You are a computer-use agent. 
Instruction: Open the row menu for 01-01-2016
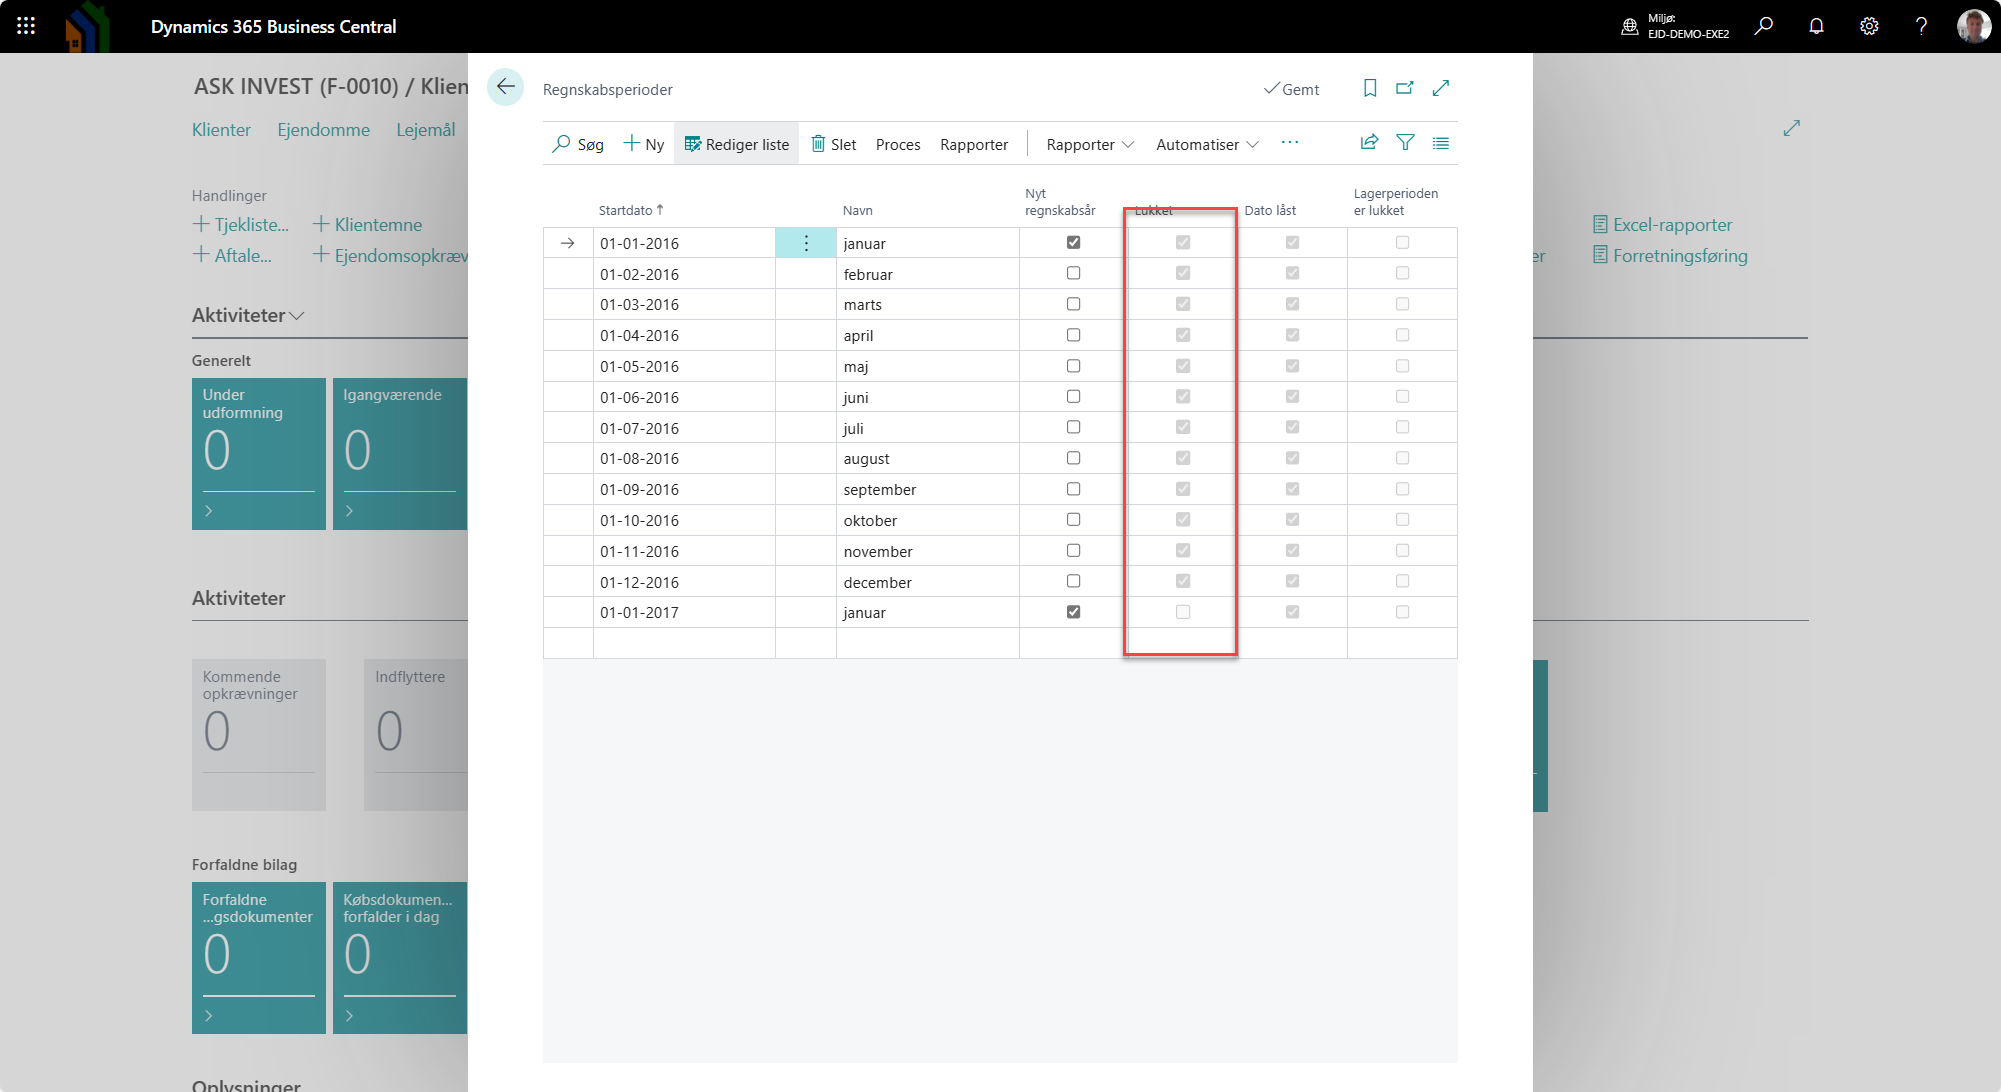click(x=806, y=243)
